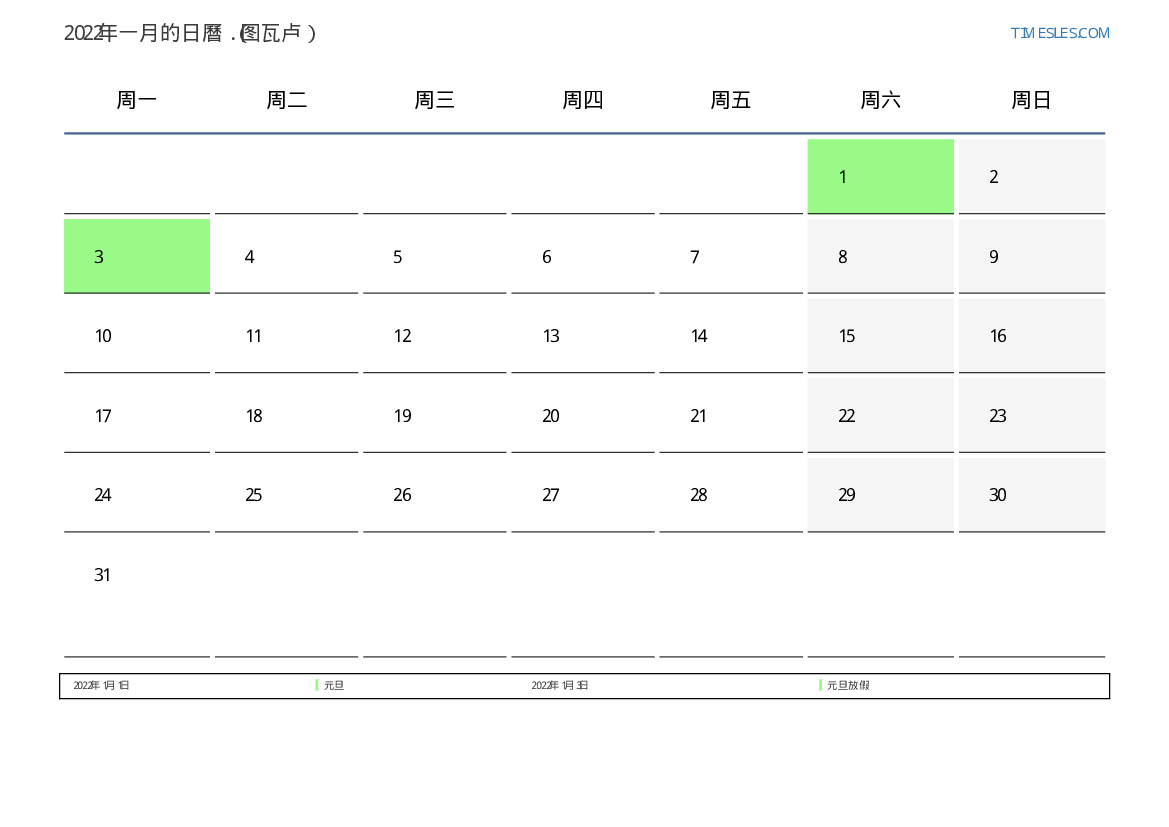Click the highlighted January 1 holiday cell
Screen dimensions: 1169x827
tap(880, 176)
